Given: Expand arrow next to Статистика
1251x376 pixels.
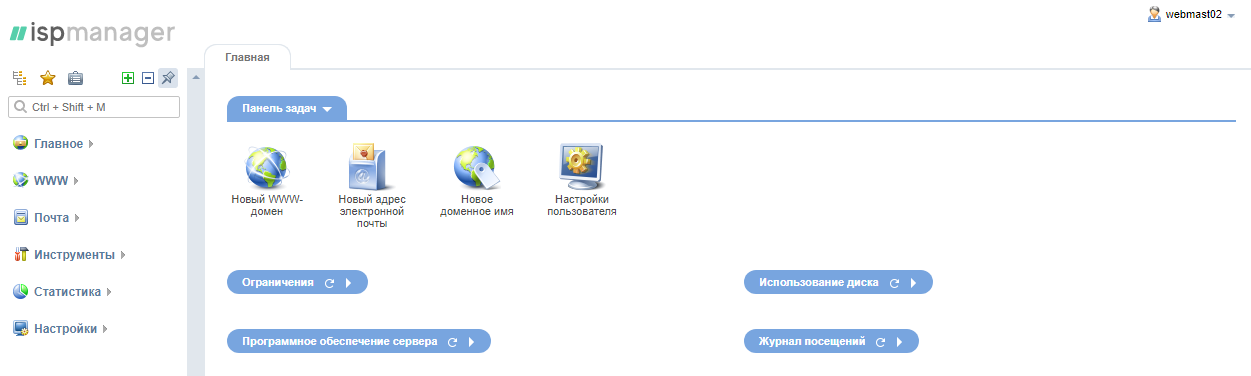Looking at the screenshot, I should point(109,292).
